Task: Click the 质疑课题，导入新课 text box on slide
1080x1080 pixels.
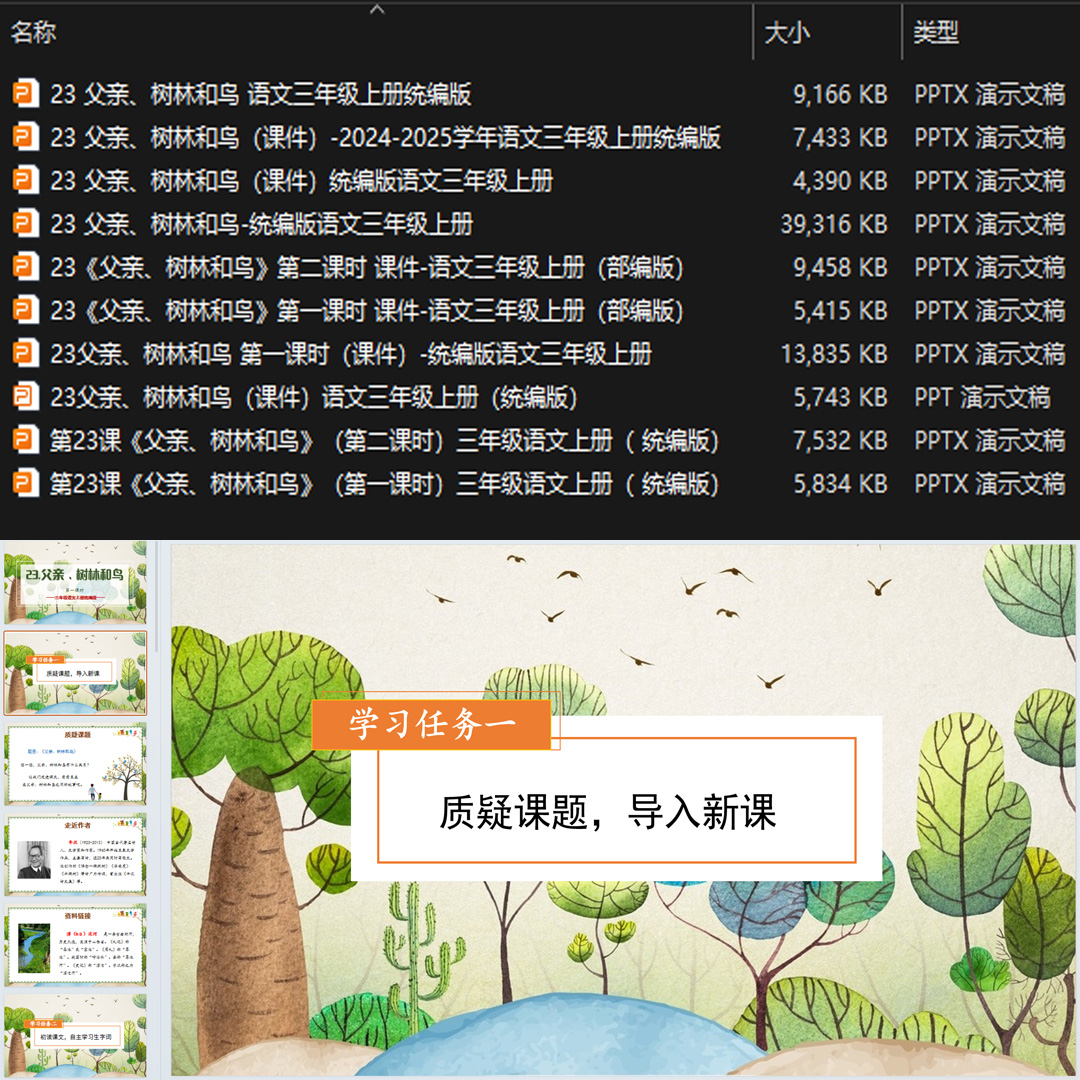Action: coord(616,800)
